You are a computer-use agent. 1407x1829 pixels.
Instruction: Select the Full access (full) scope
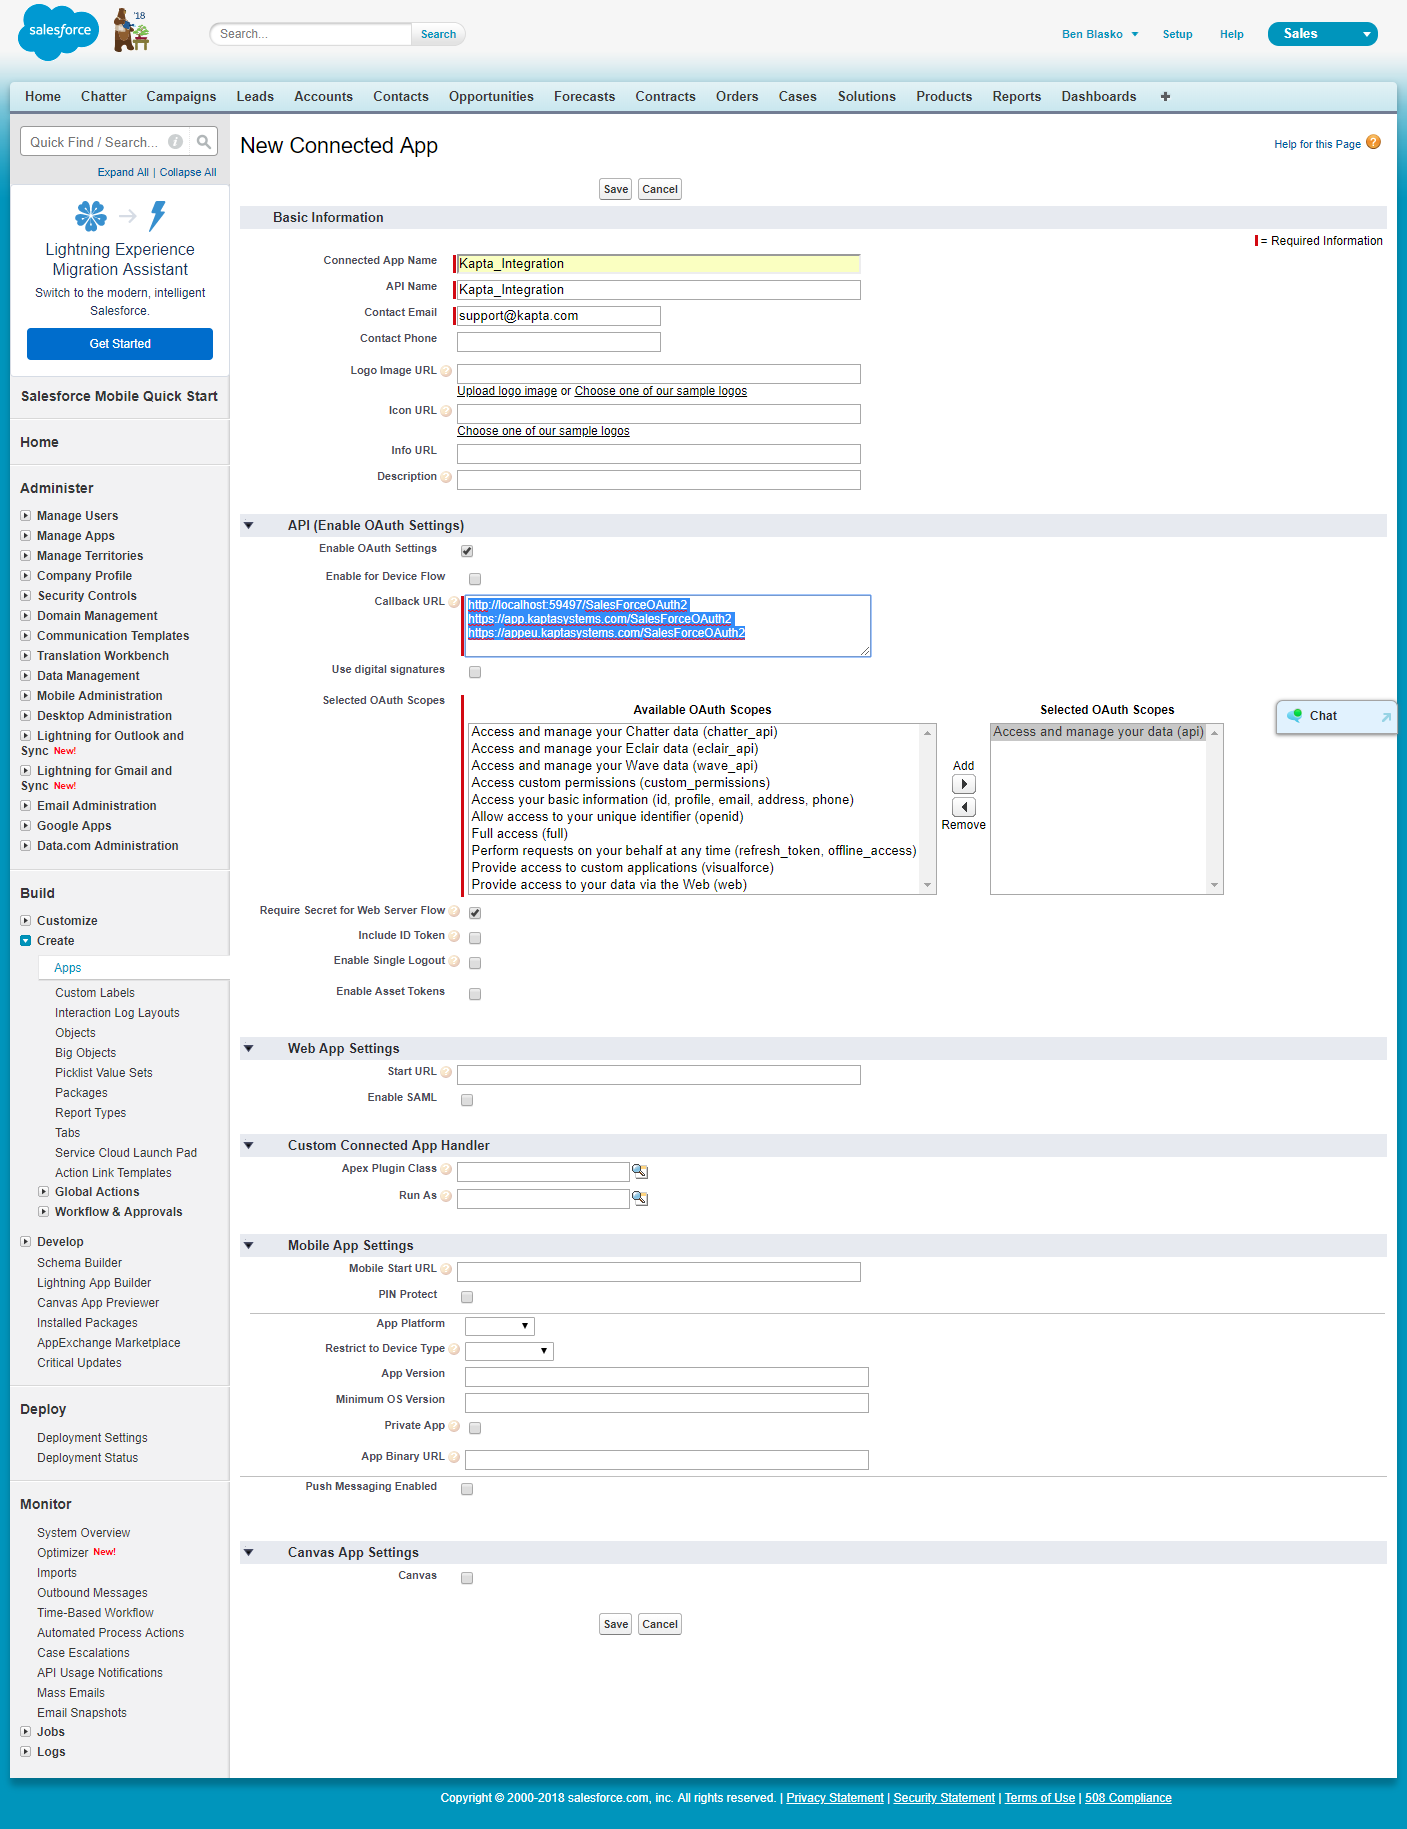point(519,834)
